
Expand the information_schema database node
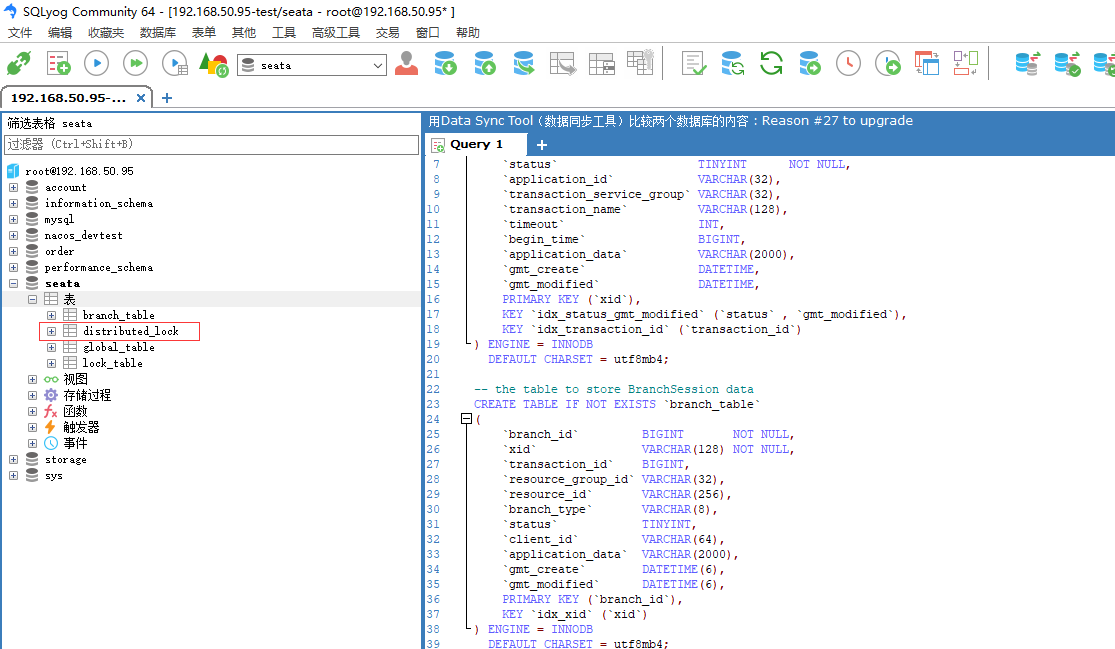(14, 203)
